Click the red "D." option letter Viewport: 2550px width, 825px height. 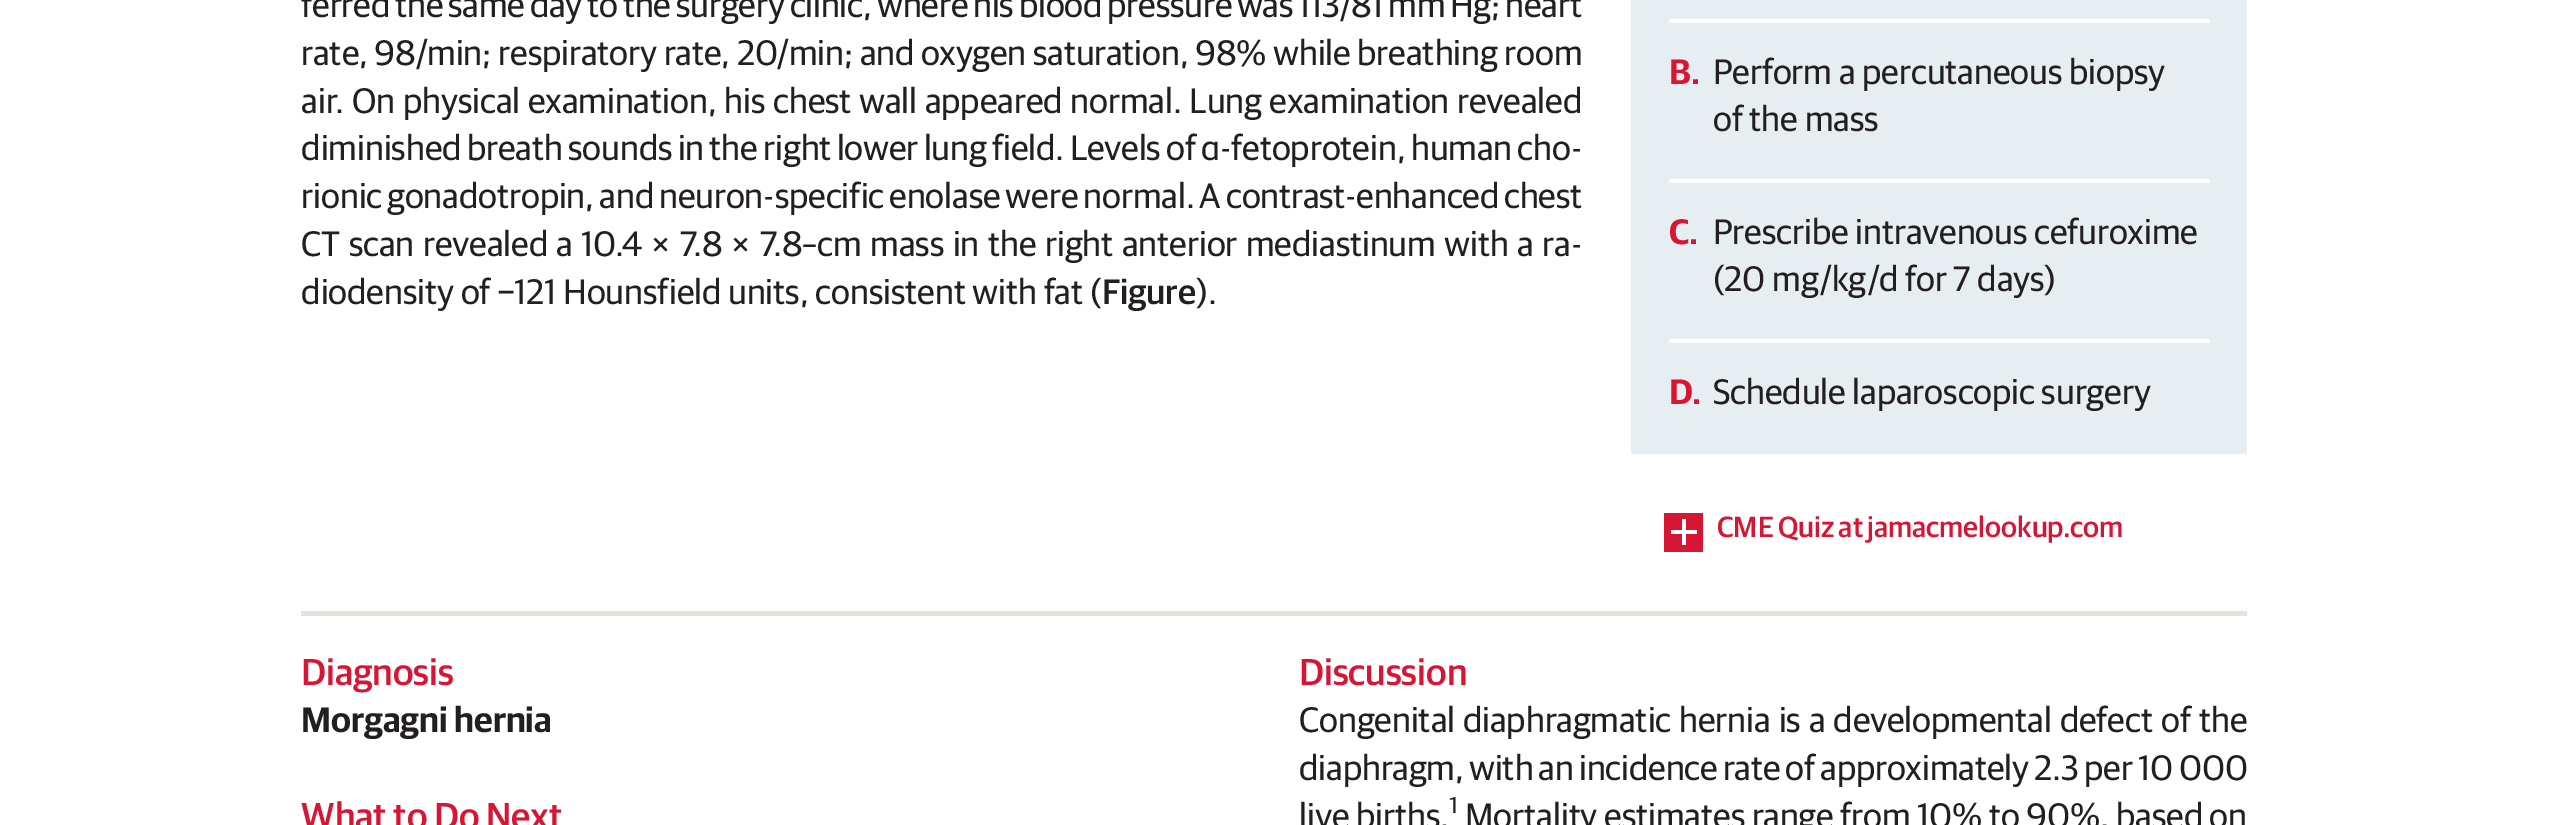click(x=1683, y=393)
